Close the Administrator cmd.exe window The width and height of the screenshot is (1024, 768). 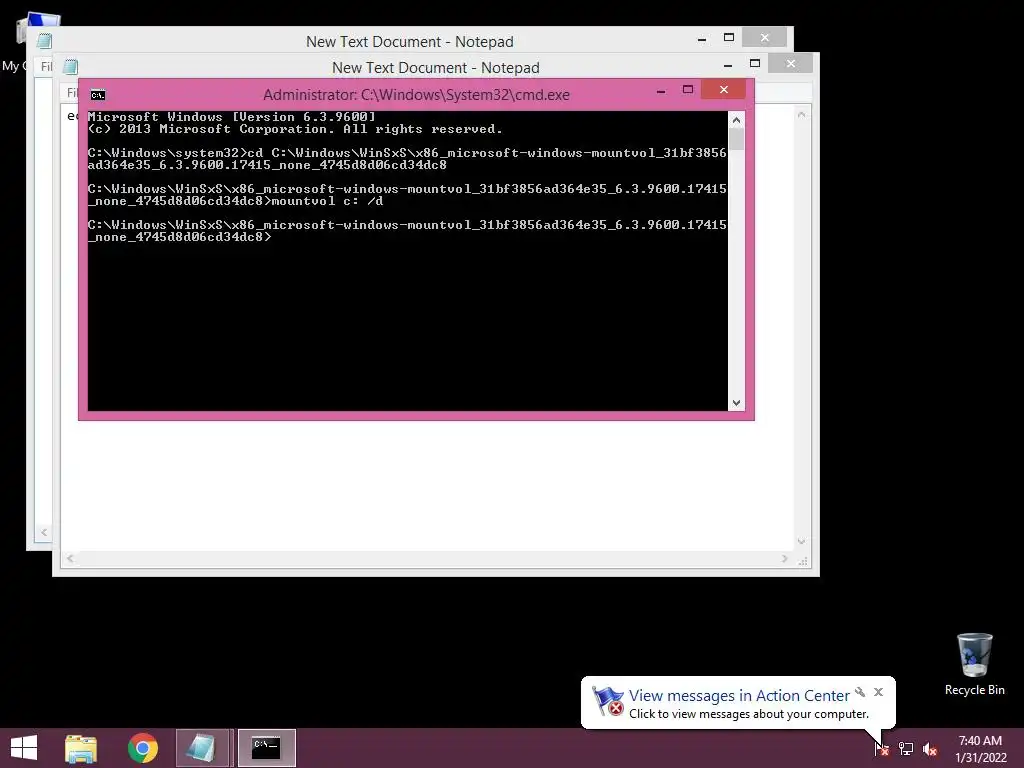tap(724, 89)
